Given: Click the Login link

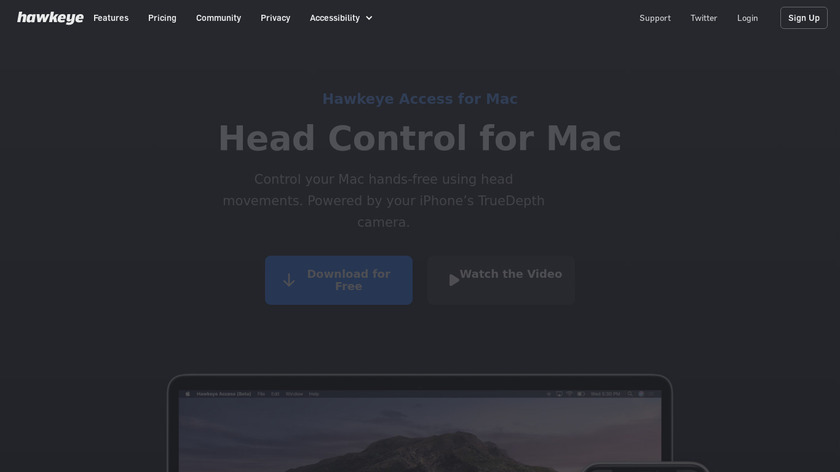Looking at the screenshot, I should pyautogui.click(x=747, y=18).
